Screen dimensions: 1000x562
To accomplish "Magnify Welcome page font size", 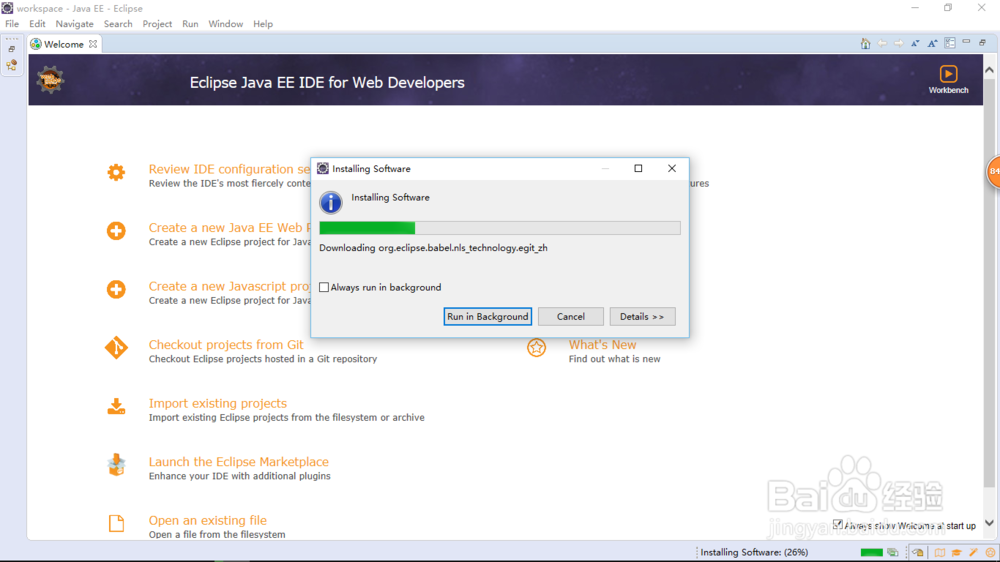I will click(x=932, y=43).
